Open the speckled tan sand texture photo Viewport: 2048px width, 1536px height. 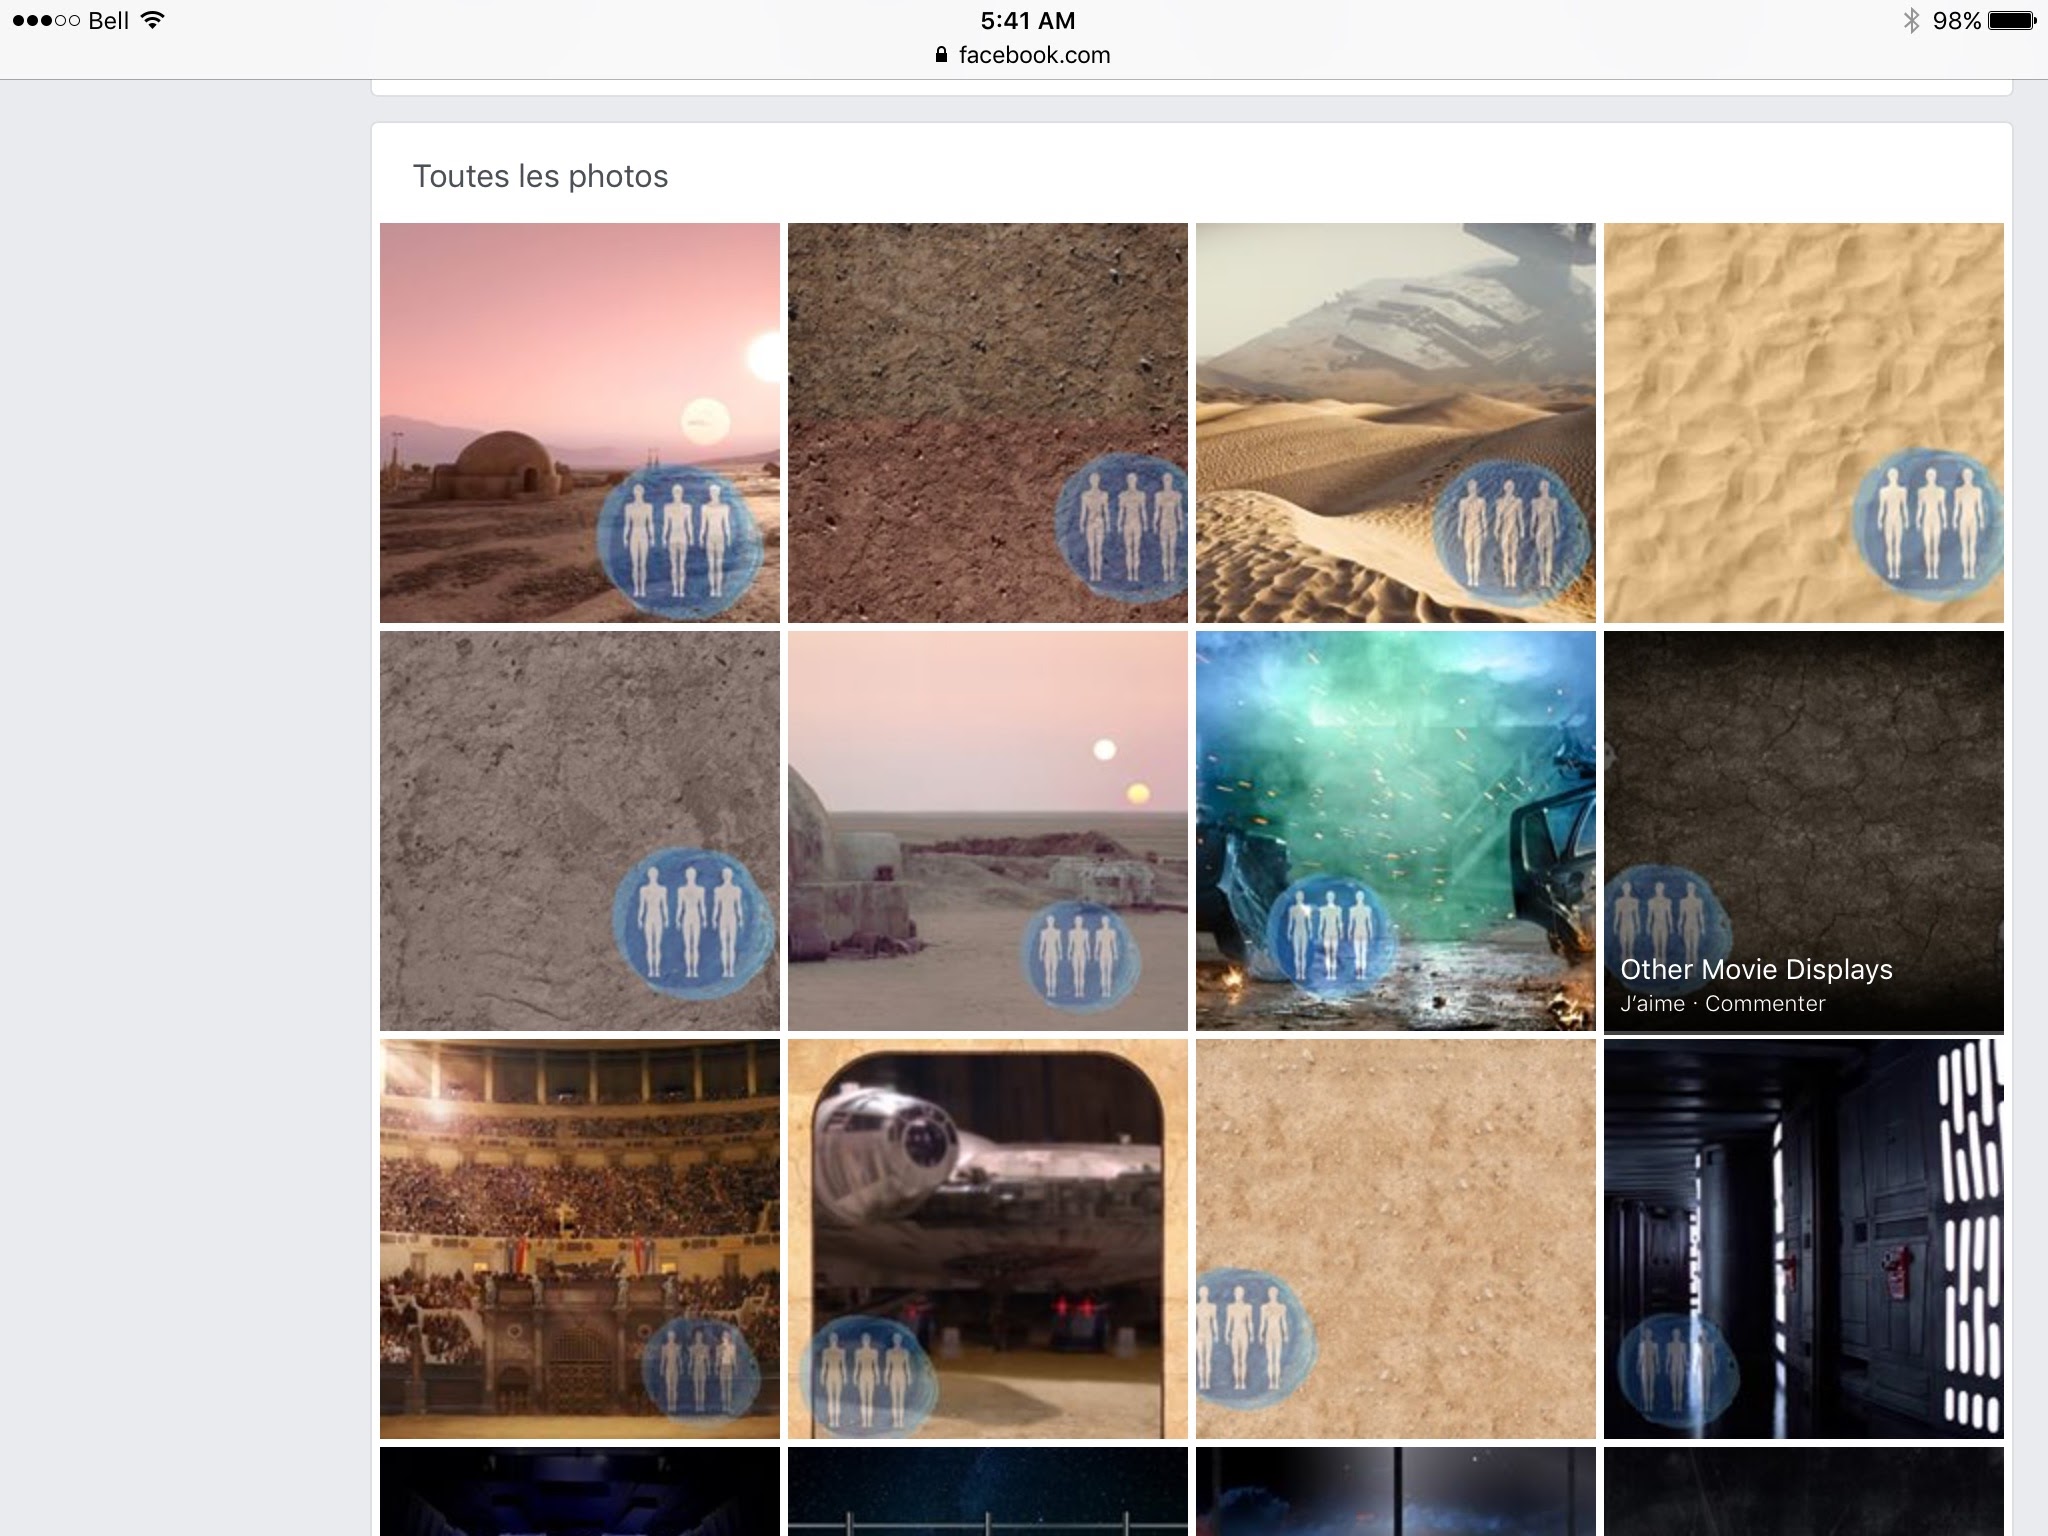click(x=1396, y=1239)
